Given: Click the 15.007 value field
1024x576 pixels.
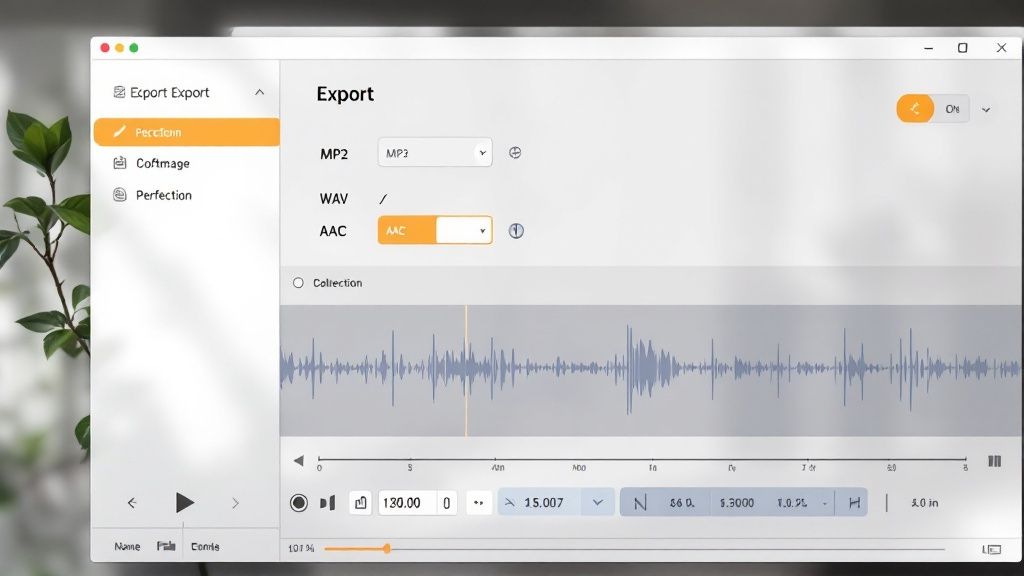Looking at the screenshot, I should tap(541, 503).
